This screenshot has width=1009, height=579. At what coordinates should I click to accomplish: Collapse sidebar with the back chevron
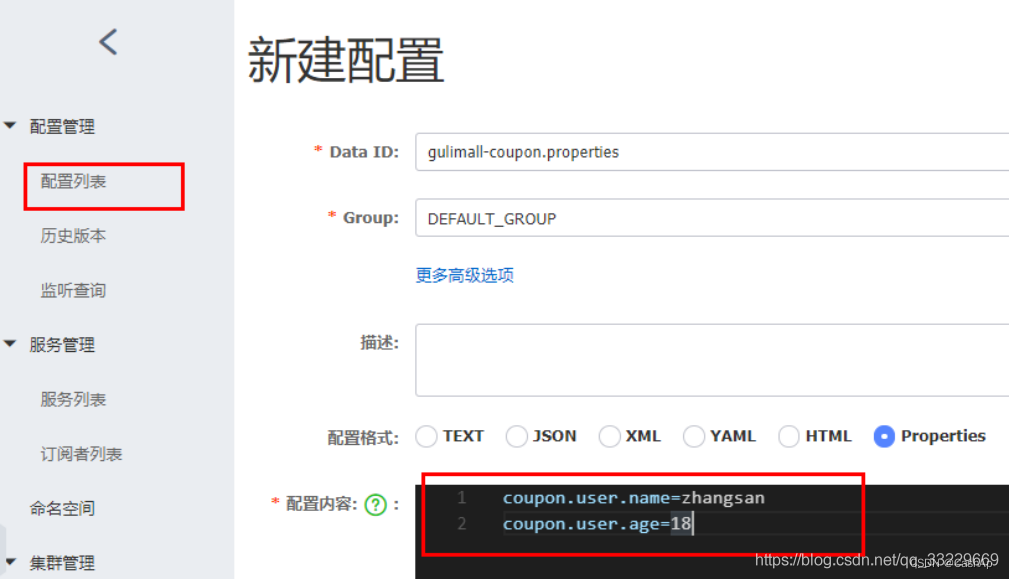(108, 42)
